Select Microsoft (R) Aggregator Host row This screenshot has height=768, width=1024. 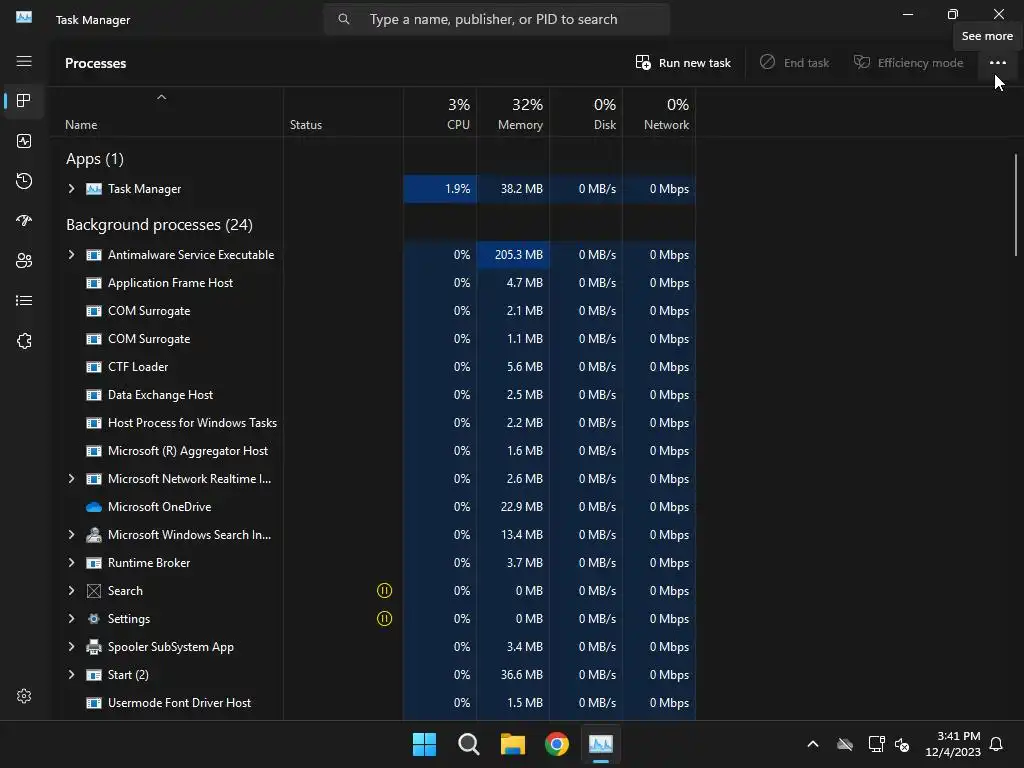tap(374, 451)
